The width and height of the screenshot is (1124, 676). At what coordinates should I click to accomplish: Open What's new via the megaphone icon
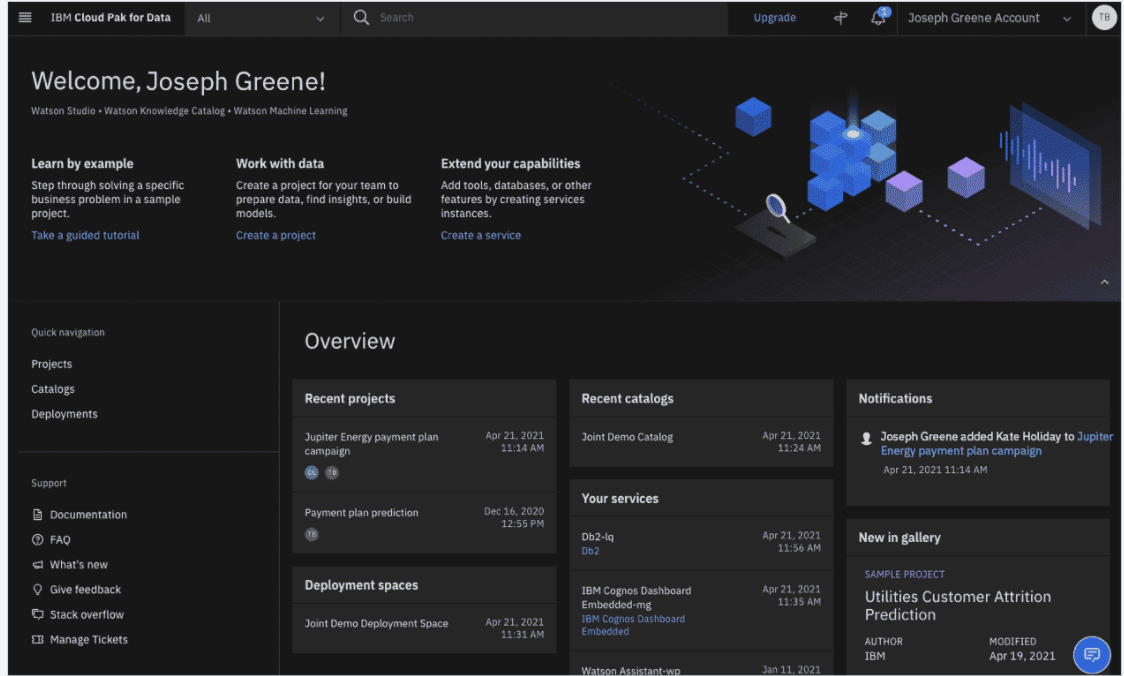(37, 564)
